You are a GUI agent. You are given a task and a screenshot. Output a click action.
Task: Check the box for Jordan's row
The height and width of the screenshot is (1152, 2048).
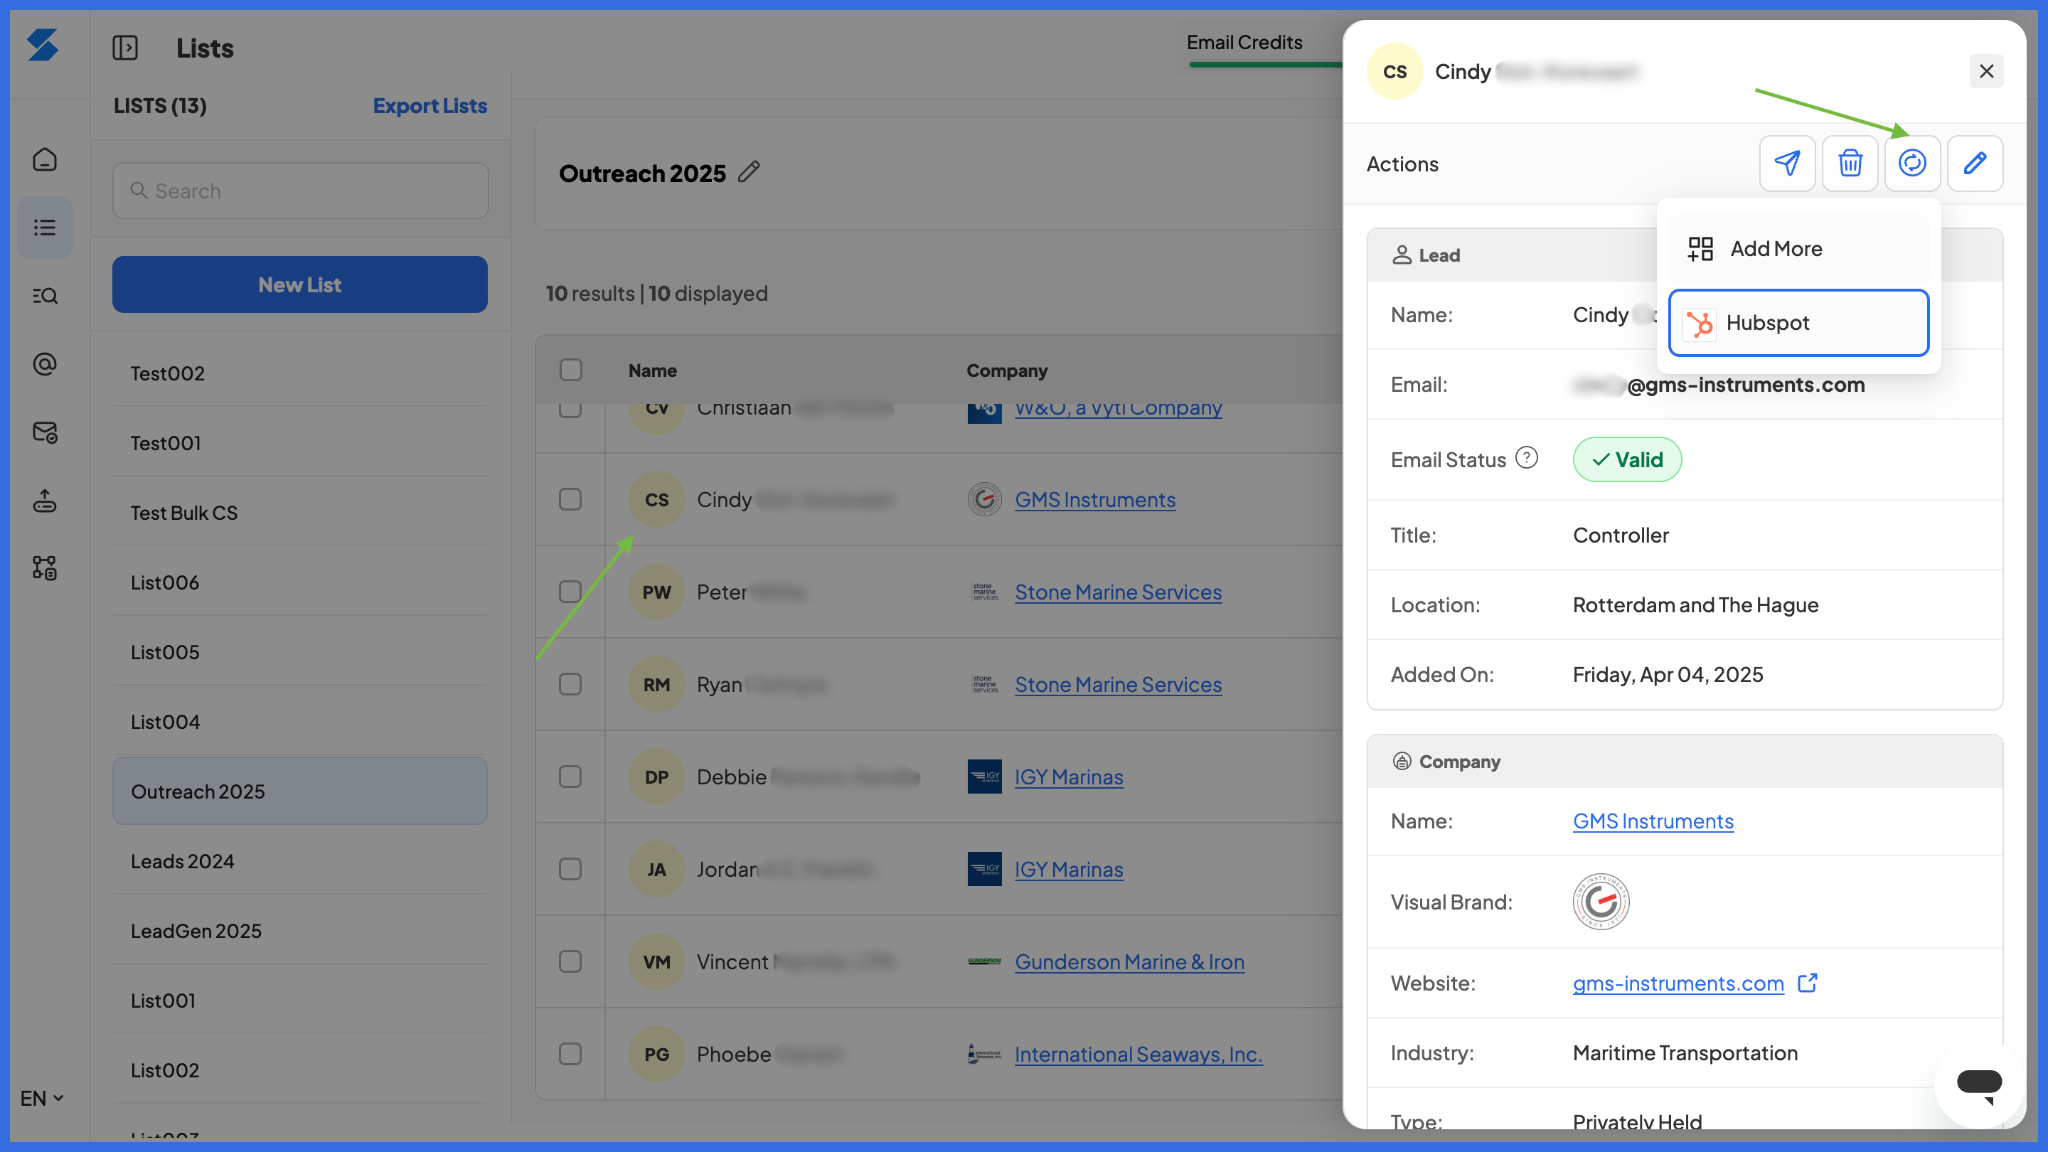tap(570, 869)
